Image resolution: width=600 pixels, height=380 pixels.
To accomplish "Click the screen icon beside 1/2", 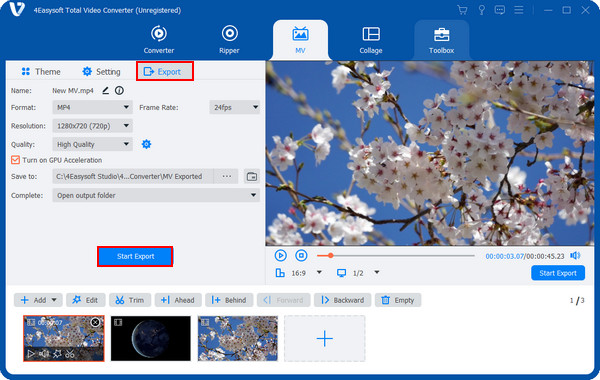I will click(341, 273).
